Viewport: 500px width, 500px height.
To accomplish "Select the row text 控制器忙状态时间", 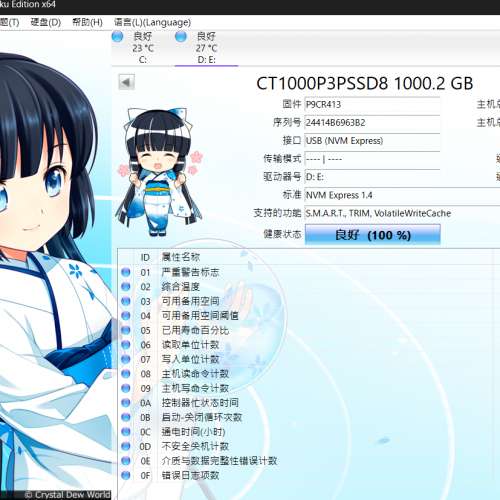I will pos(200,403).
